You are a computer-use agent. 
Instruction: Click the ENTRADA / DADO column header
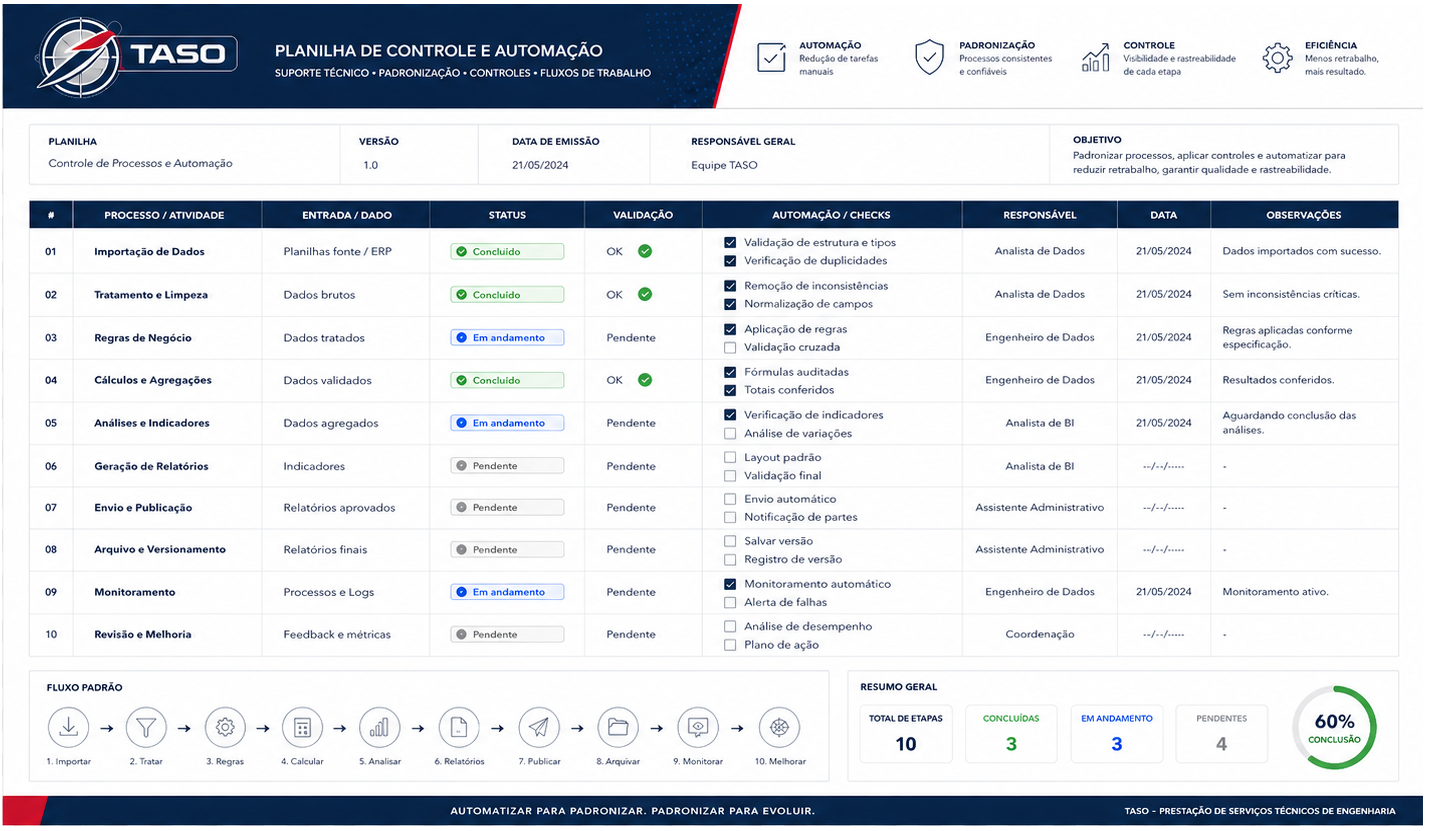point(347,215)
